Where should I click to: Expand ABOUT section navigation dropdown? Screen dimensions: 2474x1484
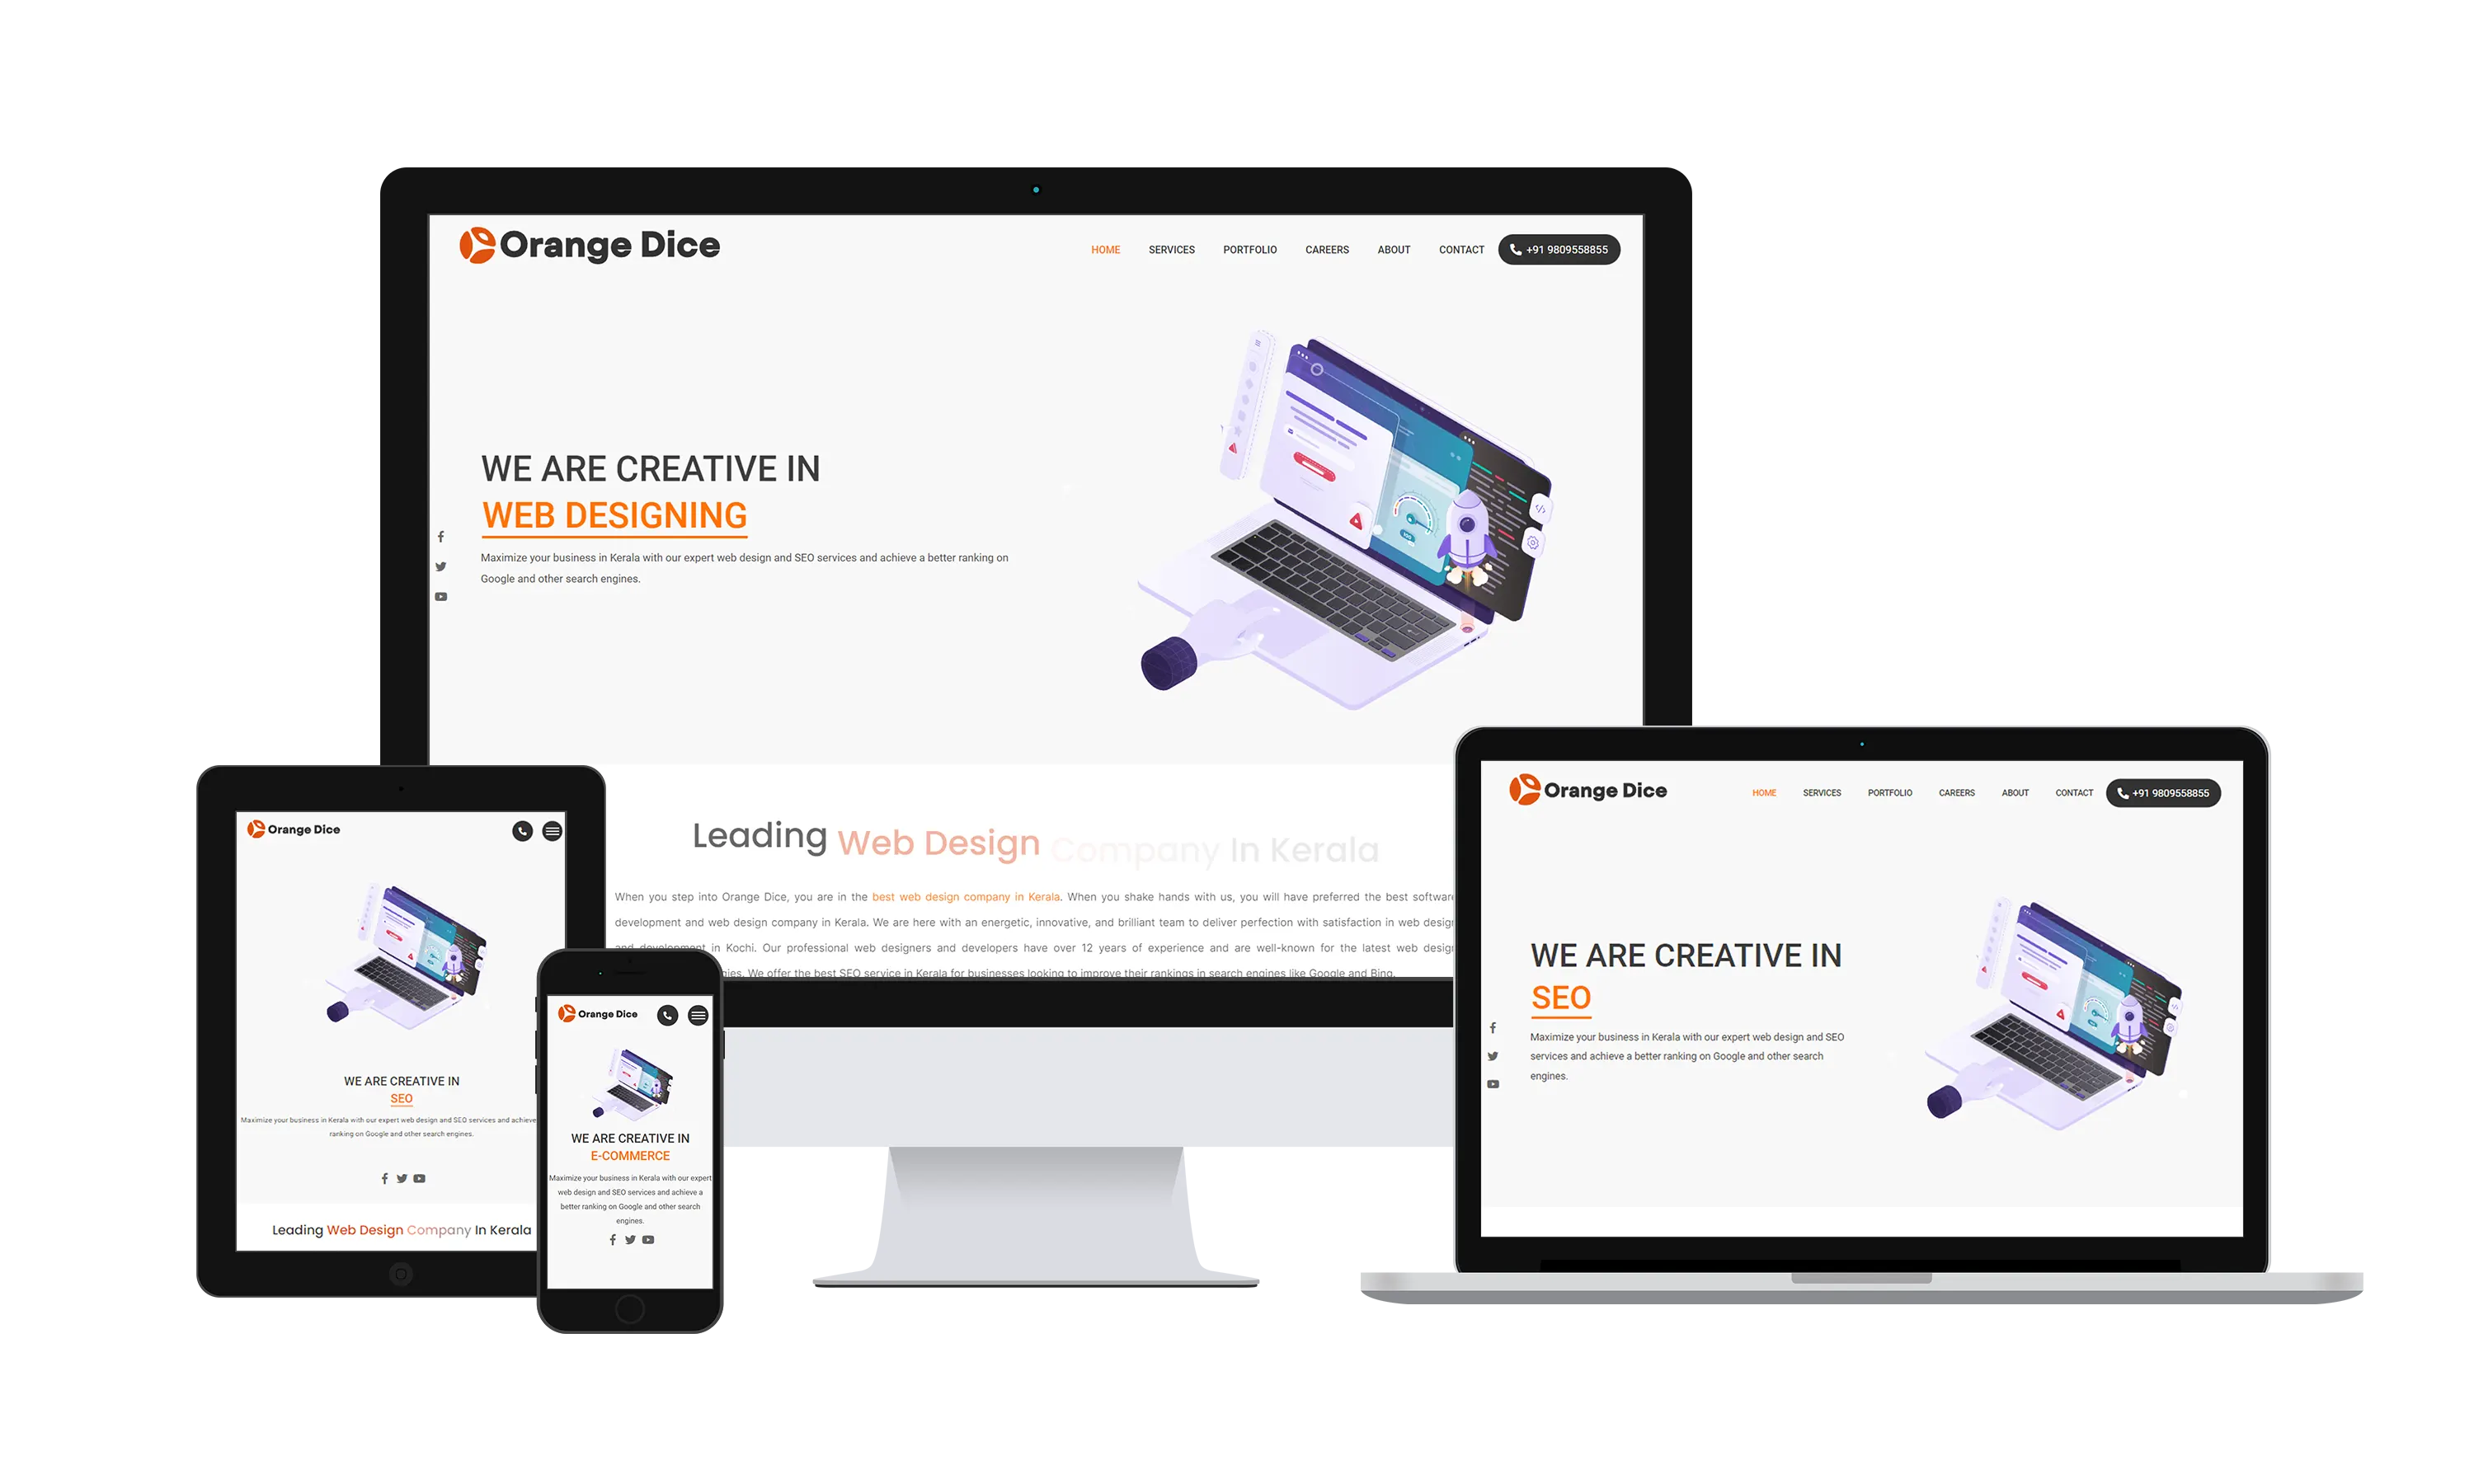pos(1395,249)
